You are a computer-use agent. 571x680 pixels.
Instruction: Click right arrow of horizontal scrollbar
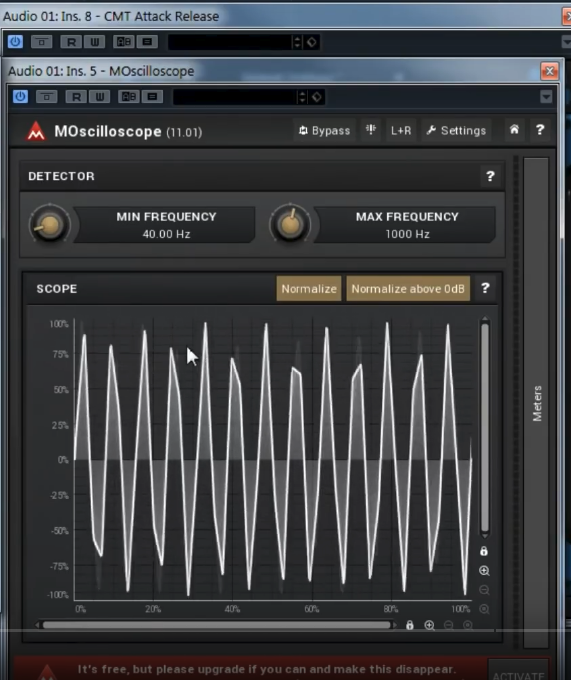point(394,625)
